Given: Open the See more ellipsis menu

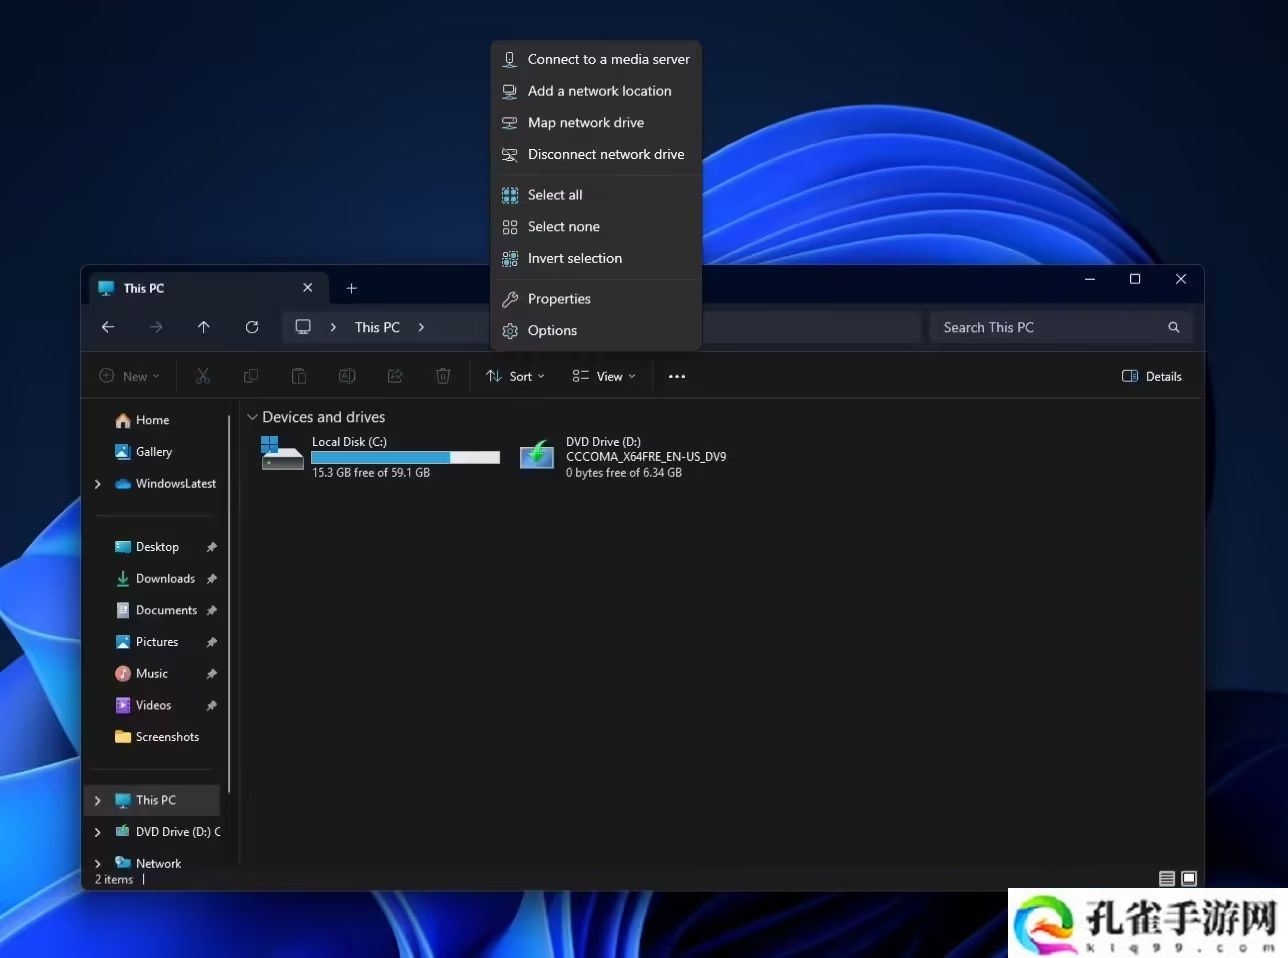Looking at the screenshot, I should pyautogui.click(x=677, y=377).
